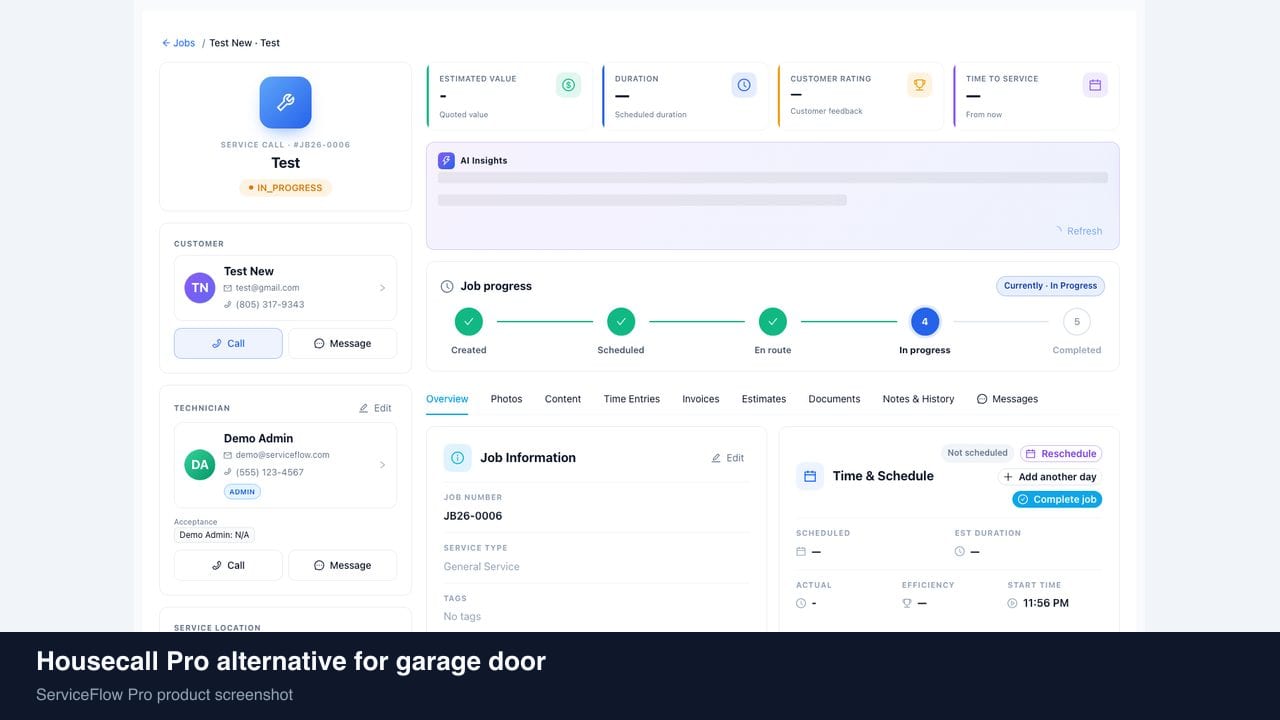
Task: Click the Currently In Progress badge
Action: click(1050, 286)
